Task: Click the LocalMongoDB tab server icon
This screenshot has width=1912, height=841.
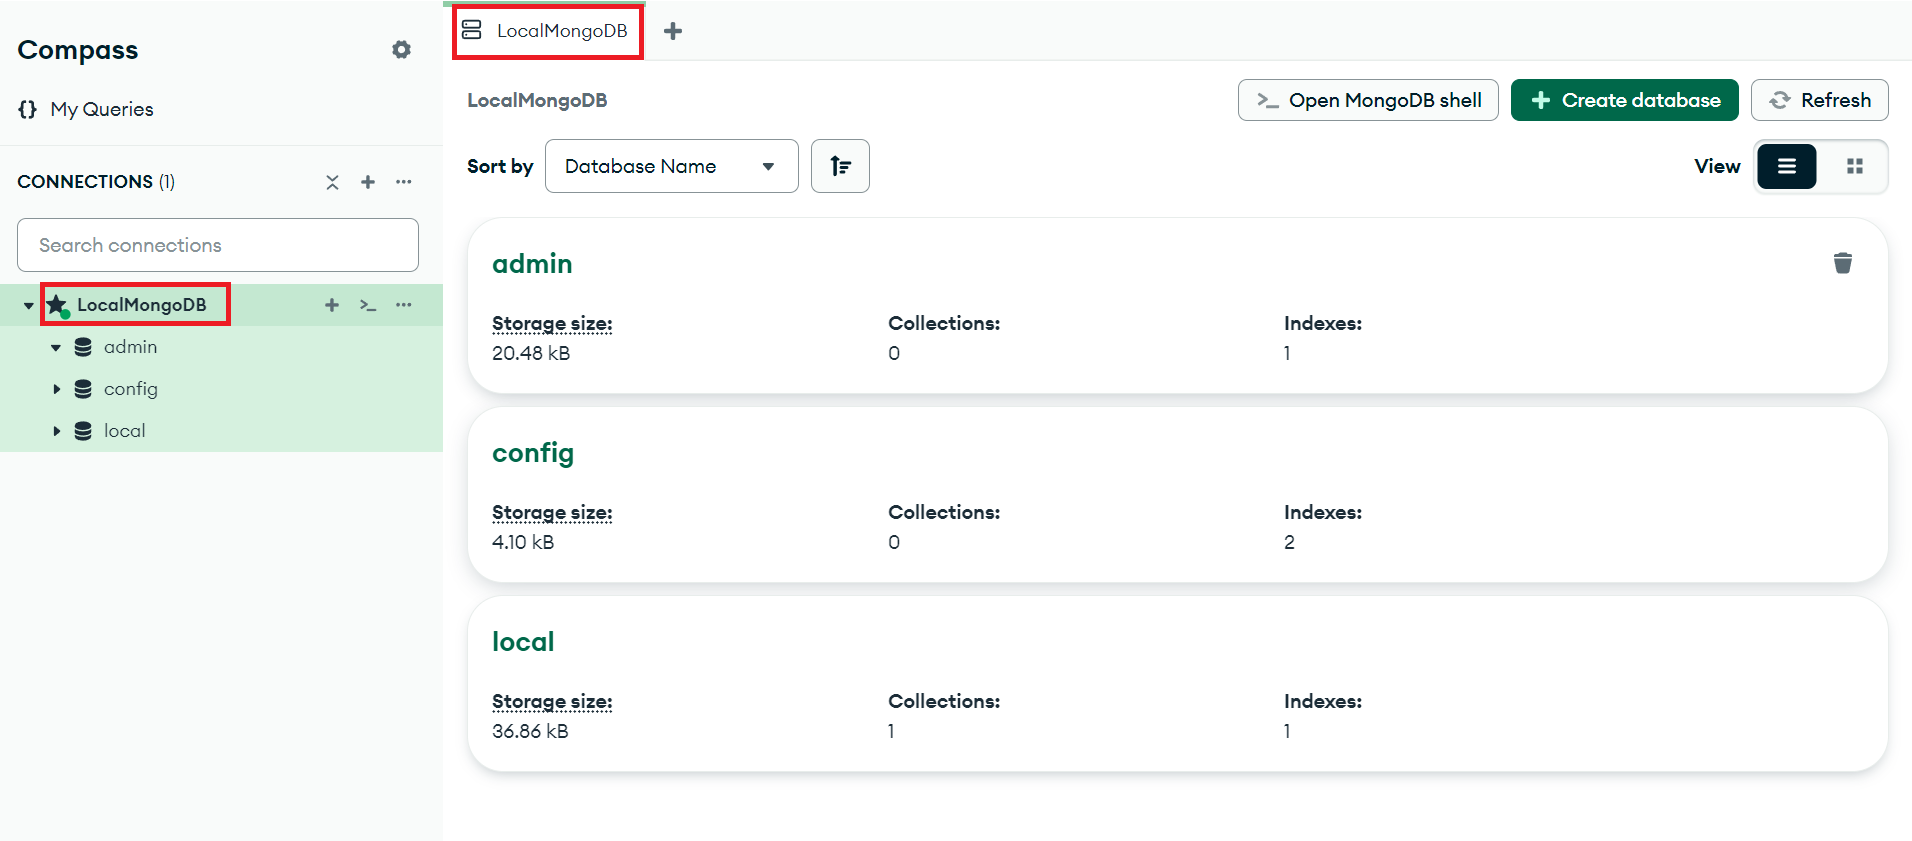Action: point(472,30)
